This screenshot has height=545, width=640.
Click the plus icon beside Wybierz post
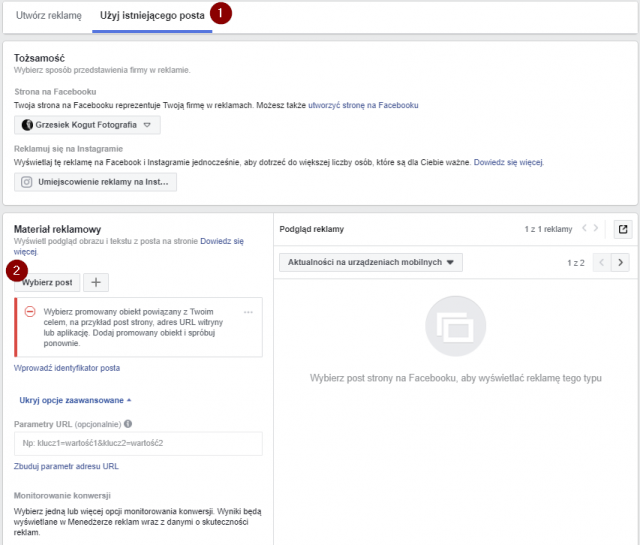point(96,283)
